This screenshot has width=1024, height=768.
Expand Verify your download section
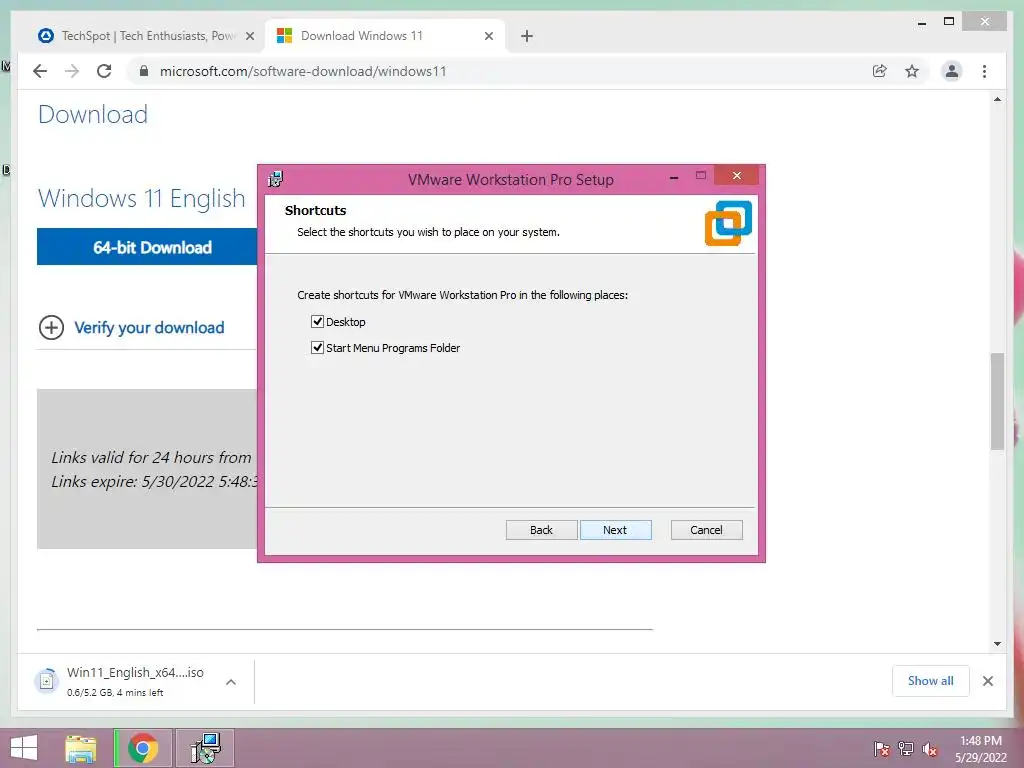tap(52, 327)
